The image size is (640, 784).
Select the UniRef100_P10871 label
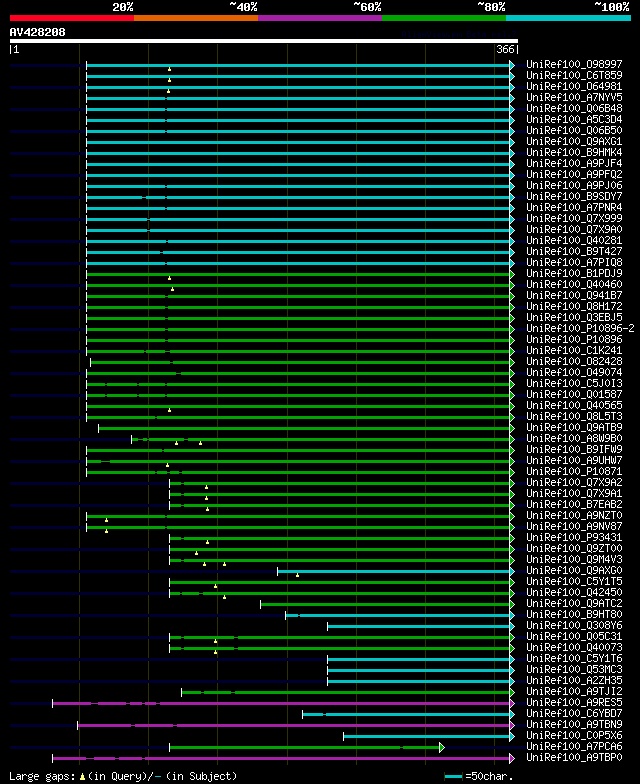pos(574,472)
